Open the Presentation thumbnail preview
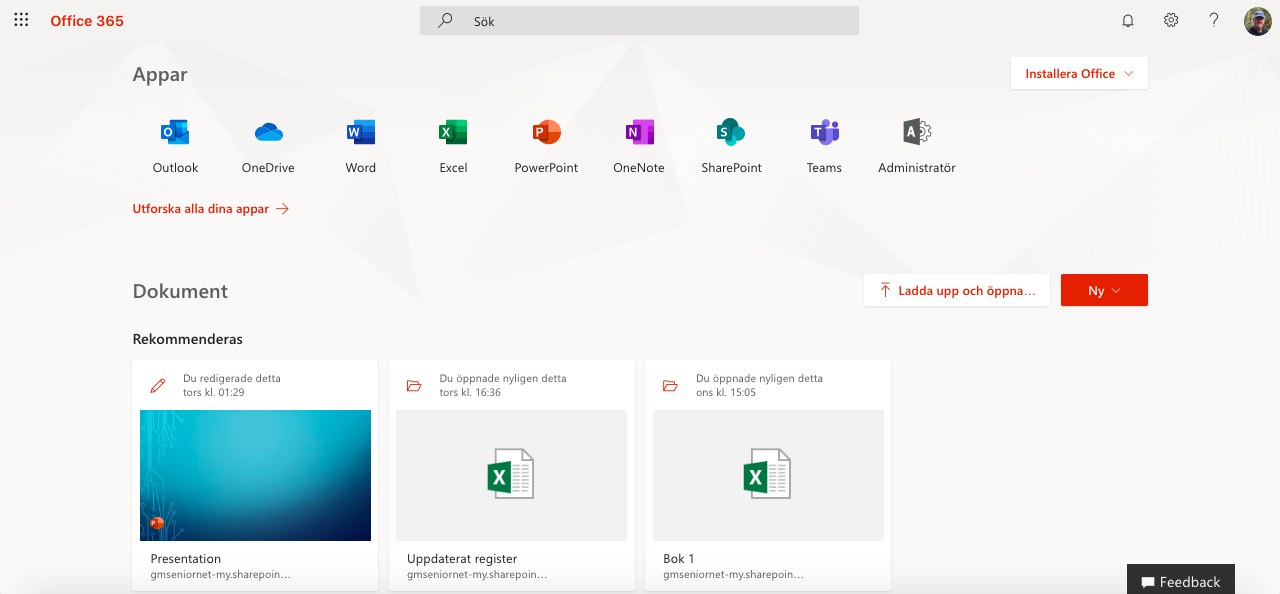This screenshot has height=594, width=1280. [255, 475]
